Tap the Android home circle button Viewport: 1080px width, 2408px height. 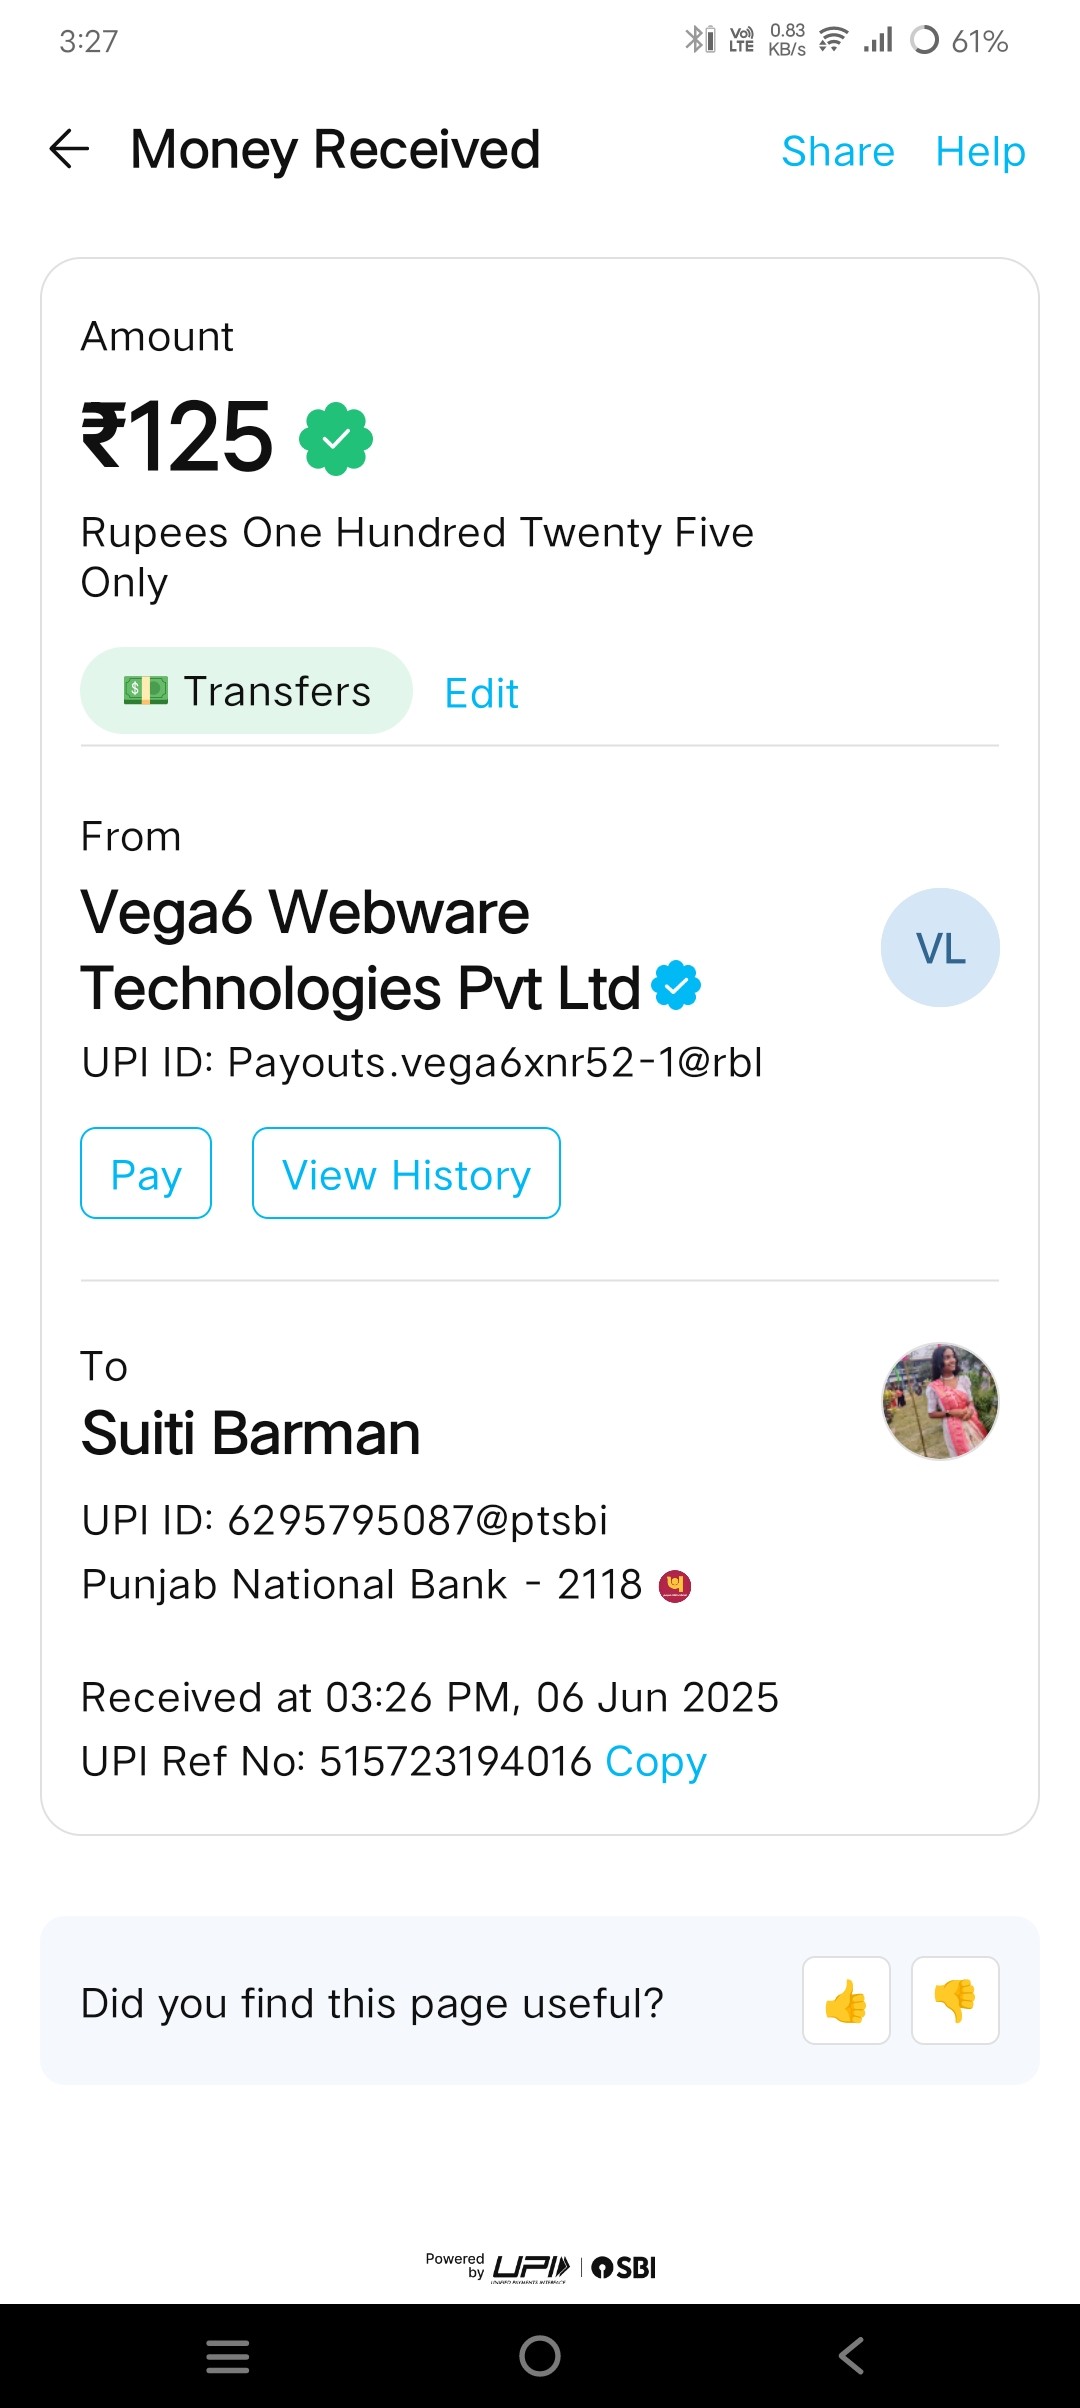(540, 2356)
